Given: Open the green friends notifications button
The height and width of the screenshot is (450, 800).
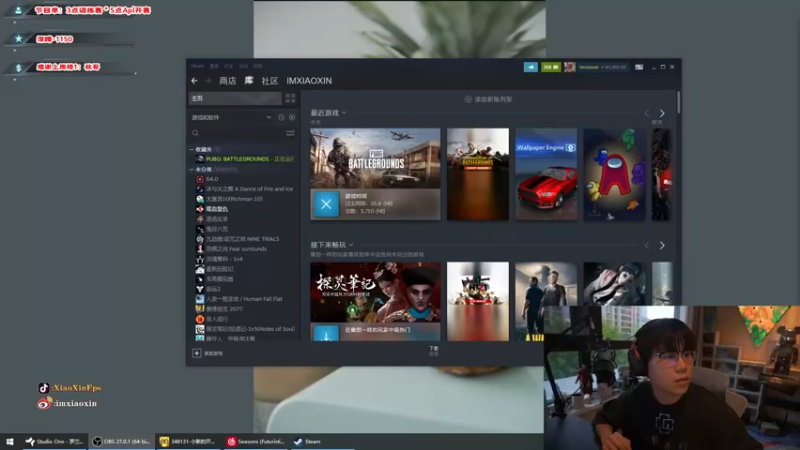Looking at the screenshot, I should click(x=551, y=67).
